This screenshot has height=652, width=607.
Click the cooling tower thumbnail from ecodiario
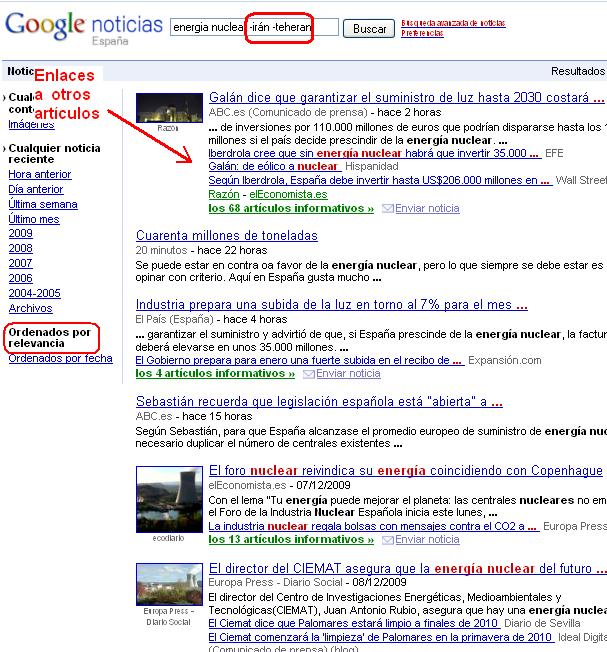tap(164, 499)
